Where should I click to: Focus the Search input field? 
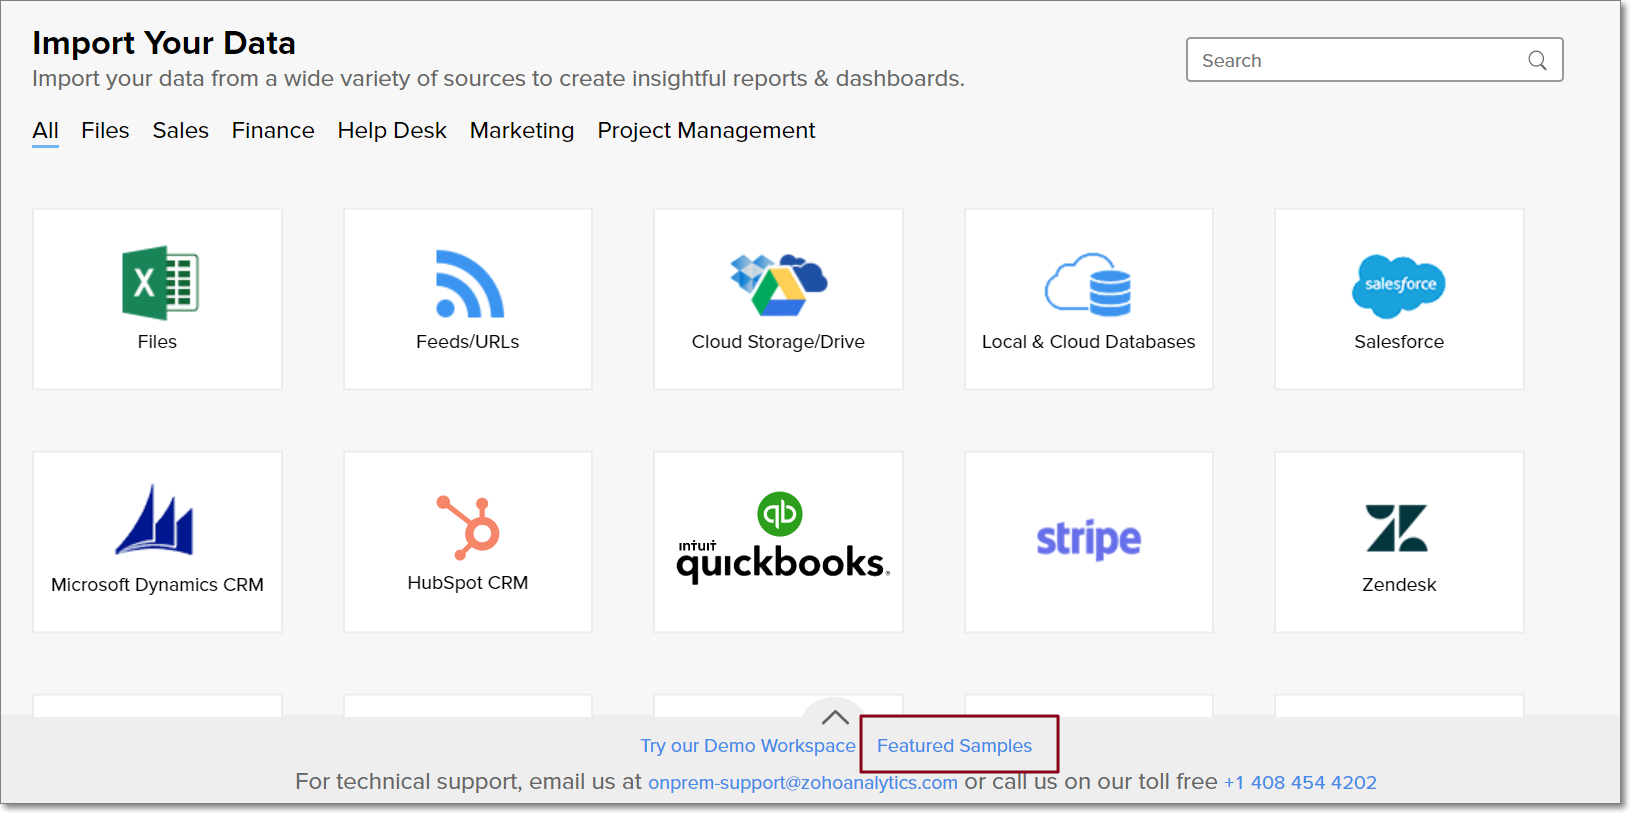coord(1374,60)
